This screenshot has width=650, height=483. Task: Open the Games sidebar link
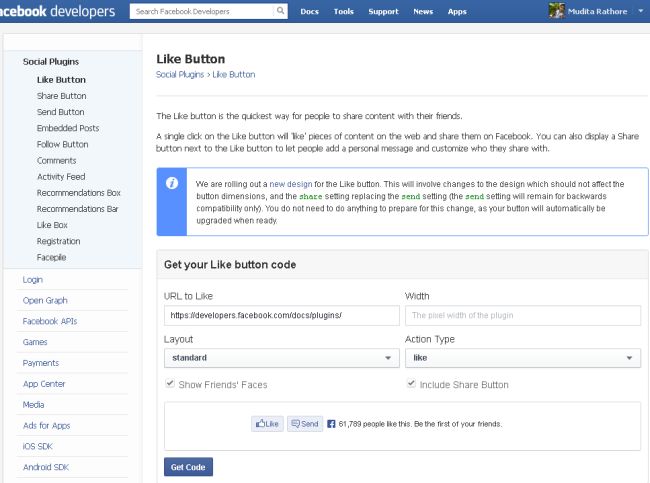point(35,342)
